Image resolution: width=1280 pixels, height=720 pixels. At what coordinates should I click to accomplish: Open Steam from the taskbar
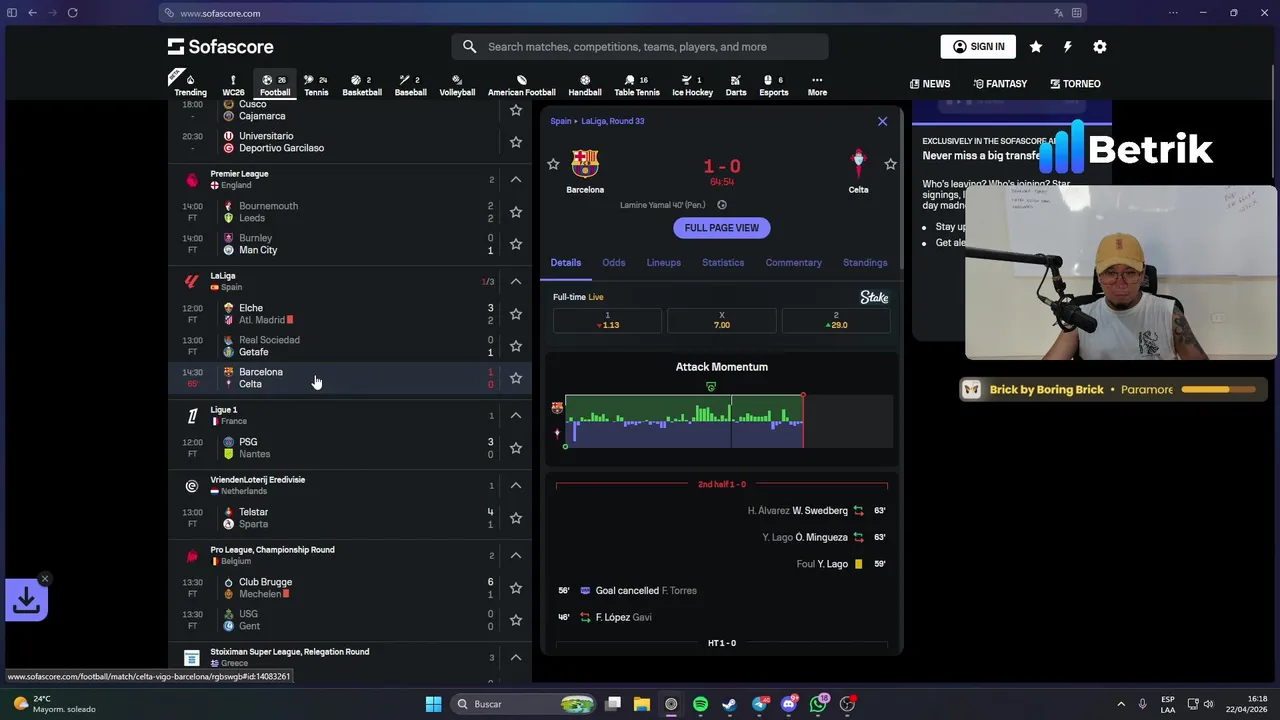(729, 704)
